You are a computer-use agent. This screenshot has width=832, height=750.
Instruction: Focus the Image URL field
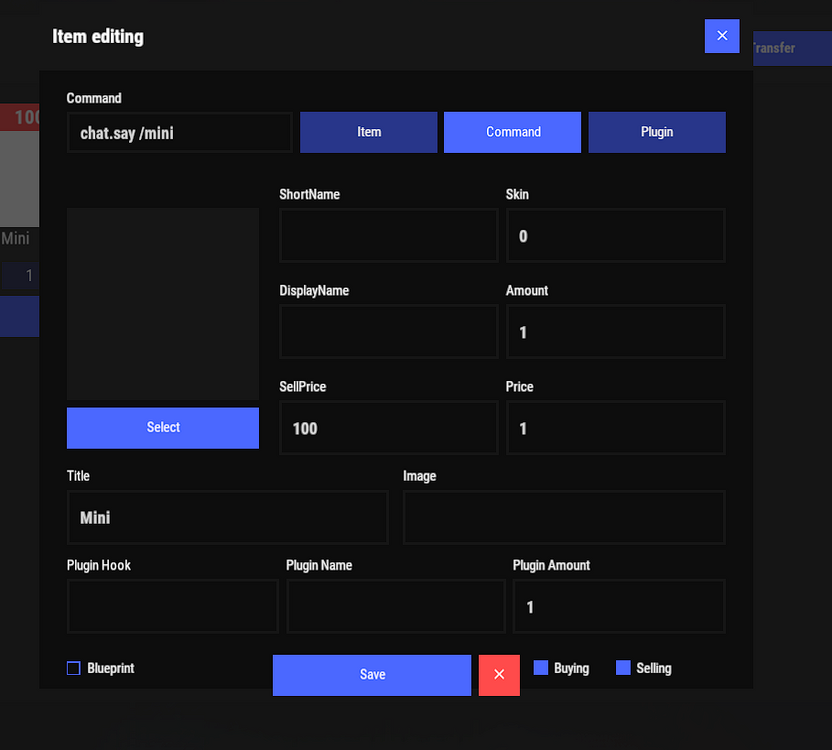tap(564, 518)
